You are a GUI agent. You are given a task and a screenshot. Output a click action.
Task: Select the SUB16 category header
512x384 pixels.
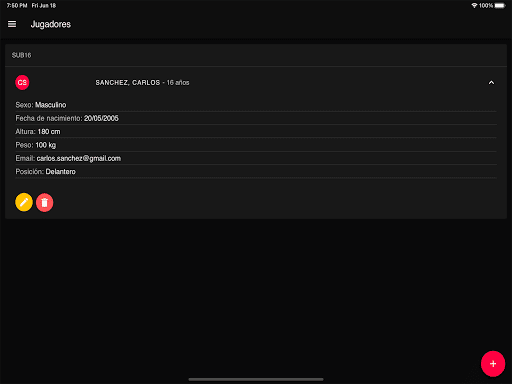[256, 55]
